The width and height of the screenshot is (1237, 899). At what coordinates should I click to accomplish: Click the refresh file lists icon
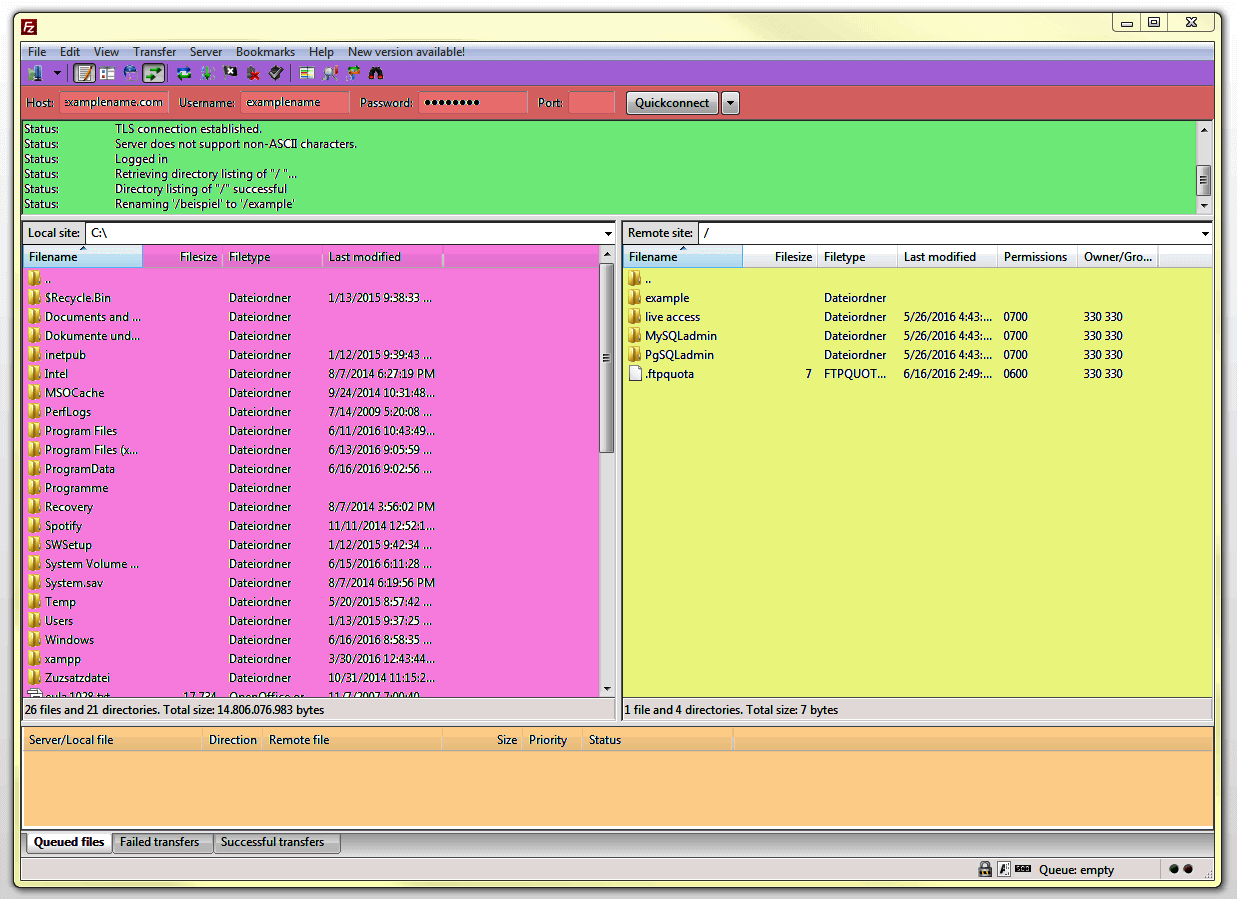pos(184,73)
